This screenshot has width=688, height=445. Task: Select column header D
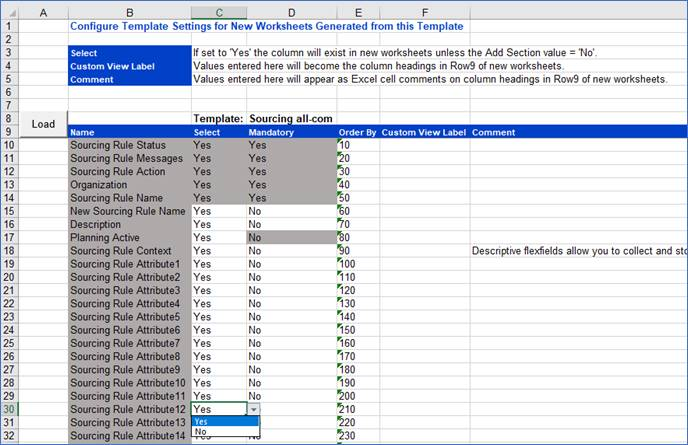pos(292,13)
